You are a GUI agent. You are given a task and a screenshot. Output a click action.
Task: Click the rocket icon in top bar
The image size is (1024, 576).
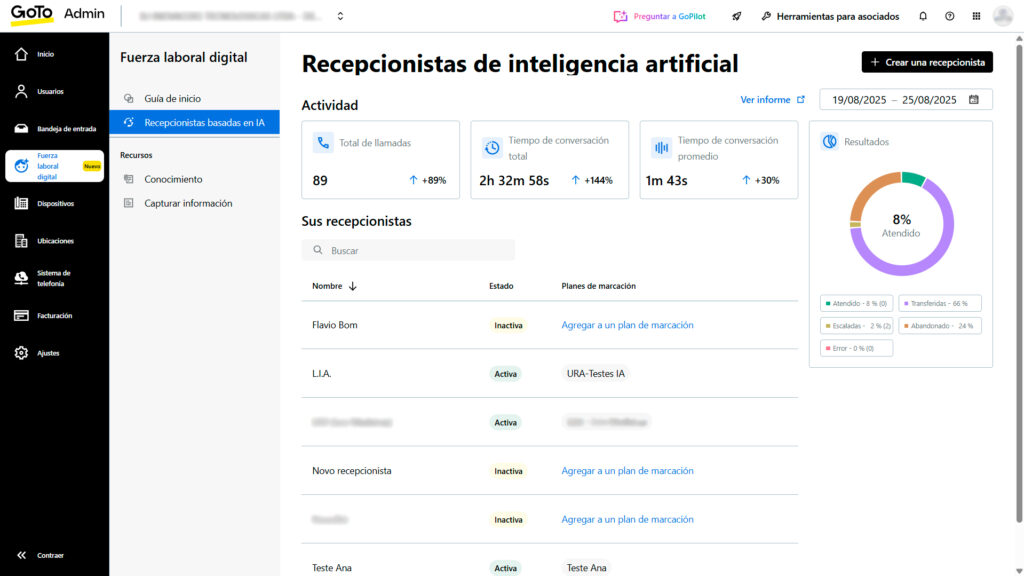(737, 16)
